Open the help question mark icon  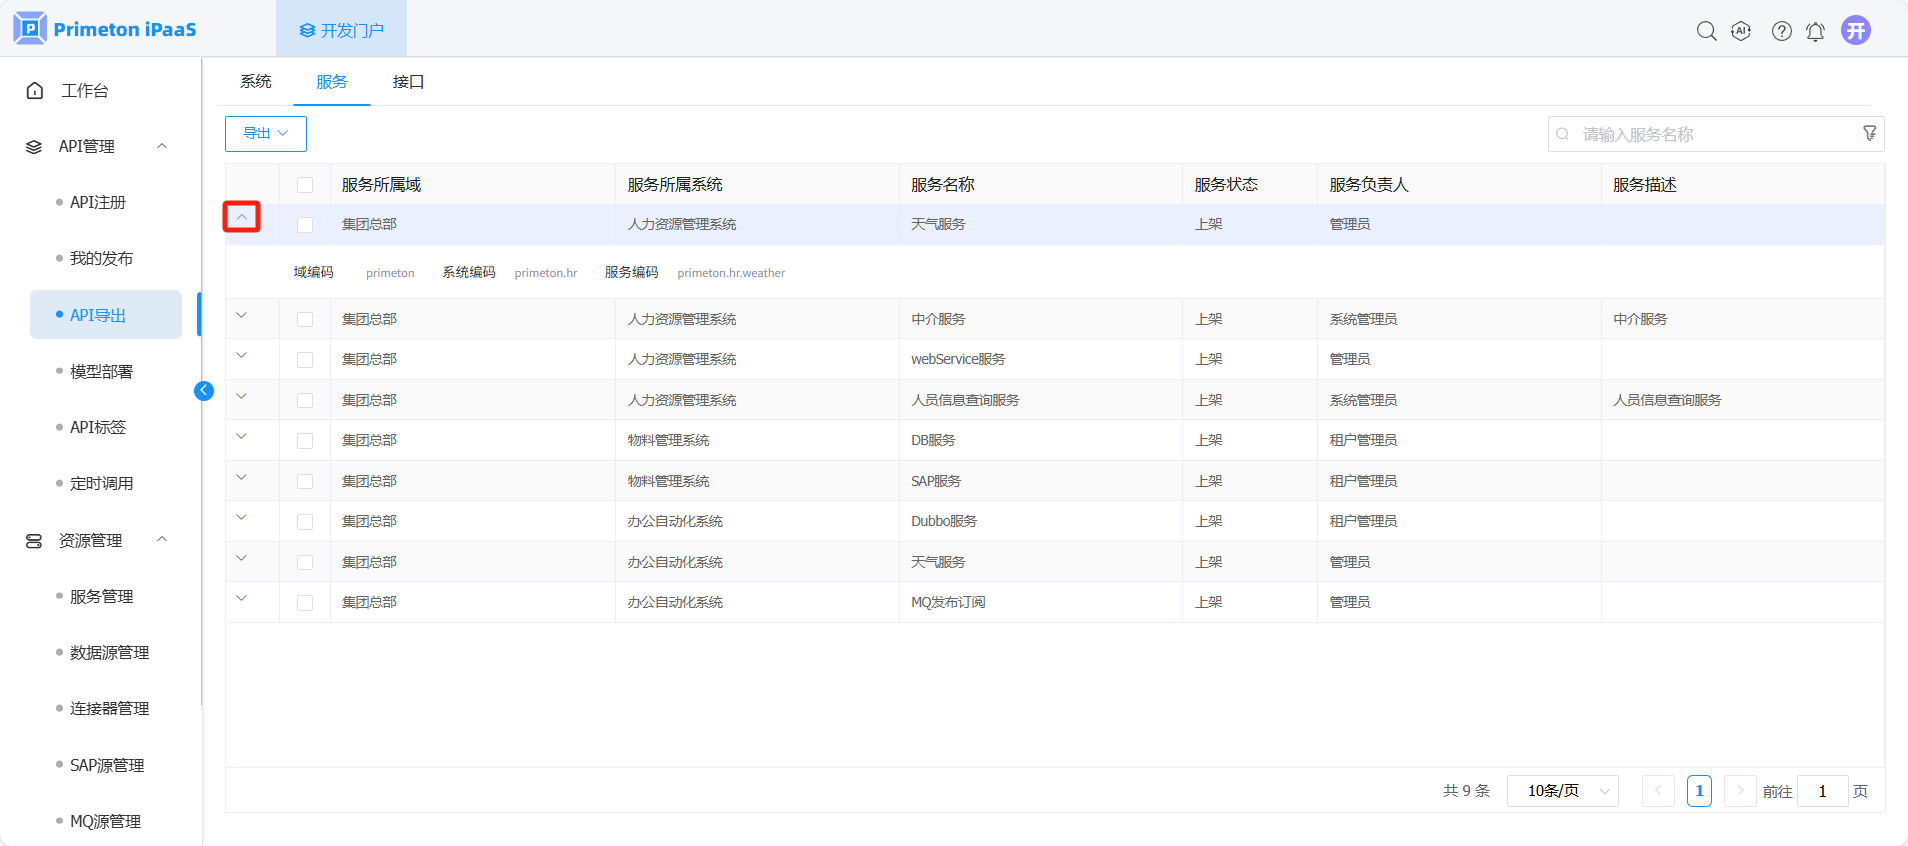coord(1781,31)
